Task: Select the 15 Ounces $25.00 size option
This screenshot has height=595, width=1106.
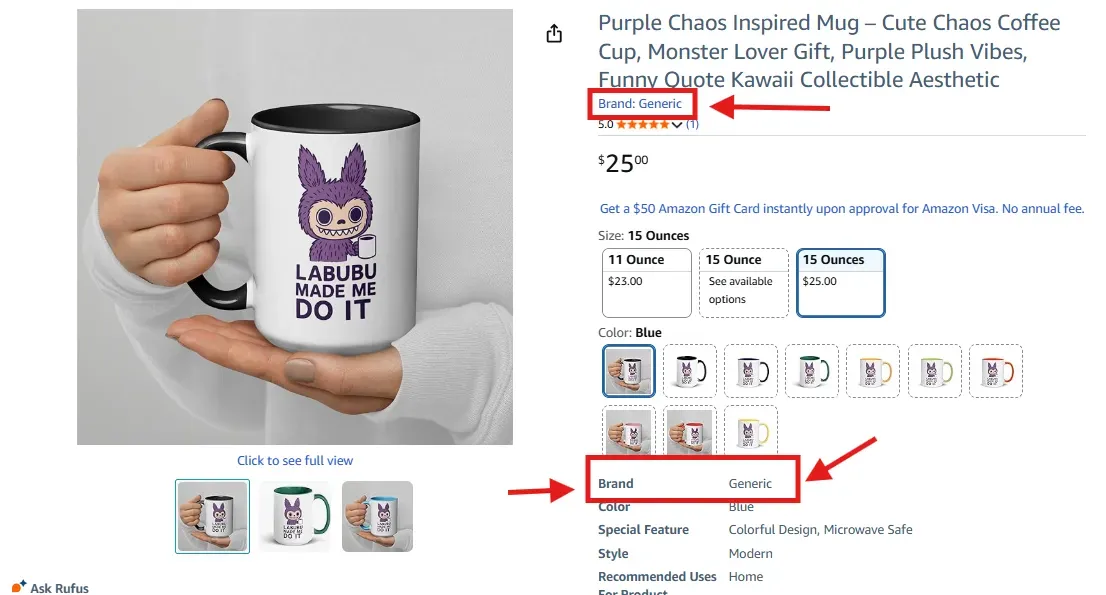Action: point(840,281)
